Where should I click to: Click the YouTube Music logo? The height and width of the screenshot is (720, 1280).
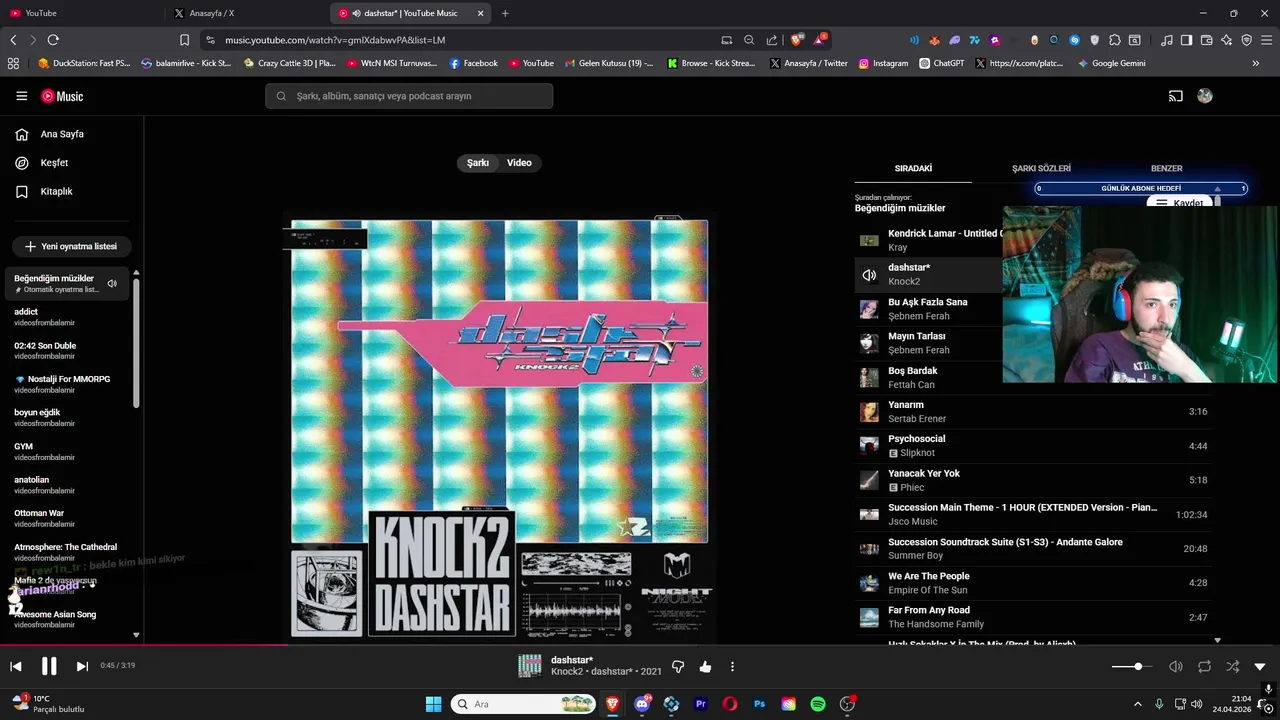coord(62,96)
